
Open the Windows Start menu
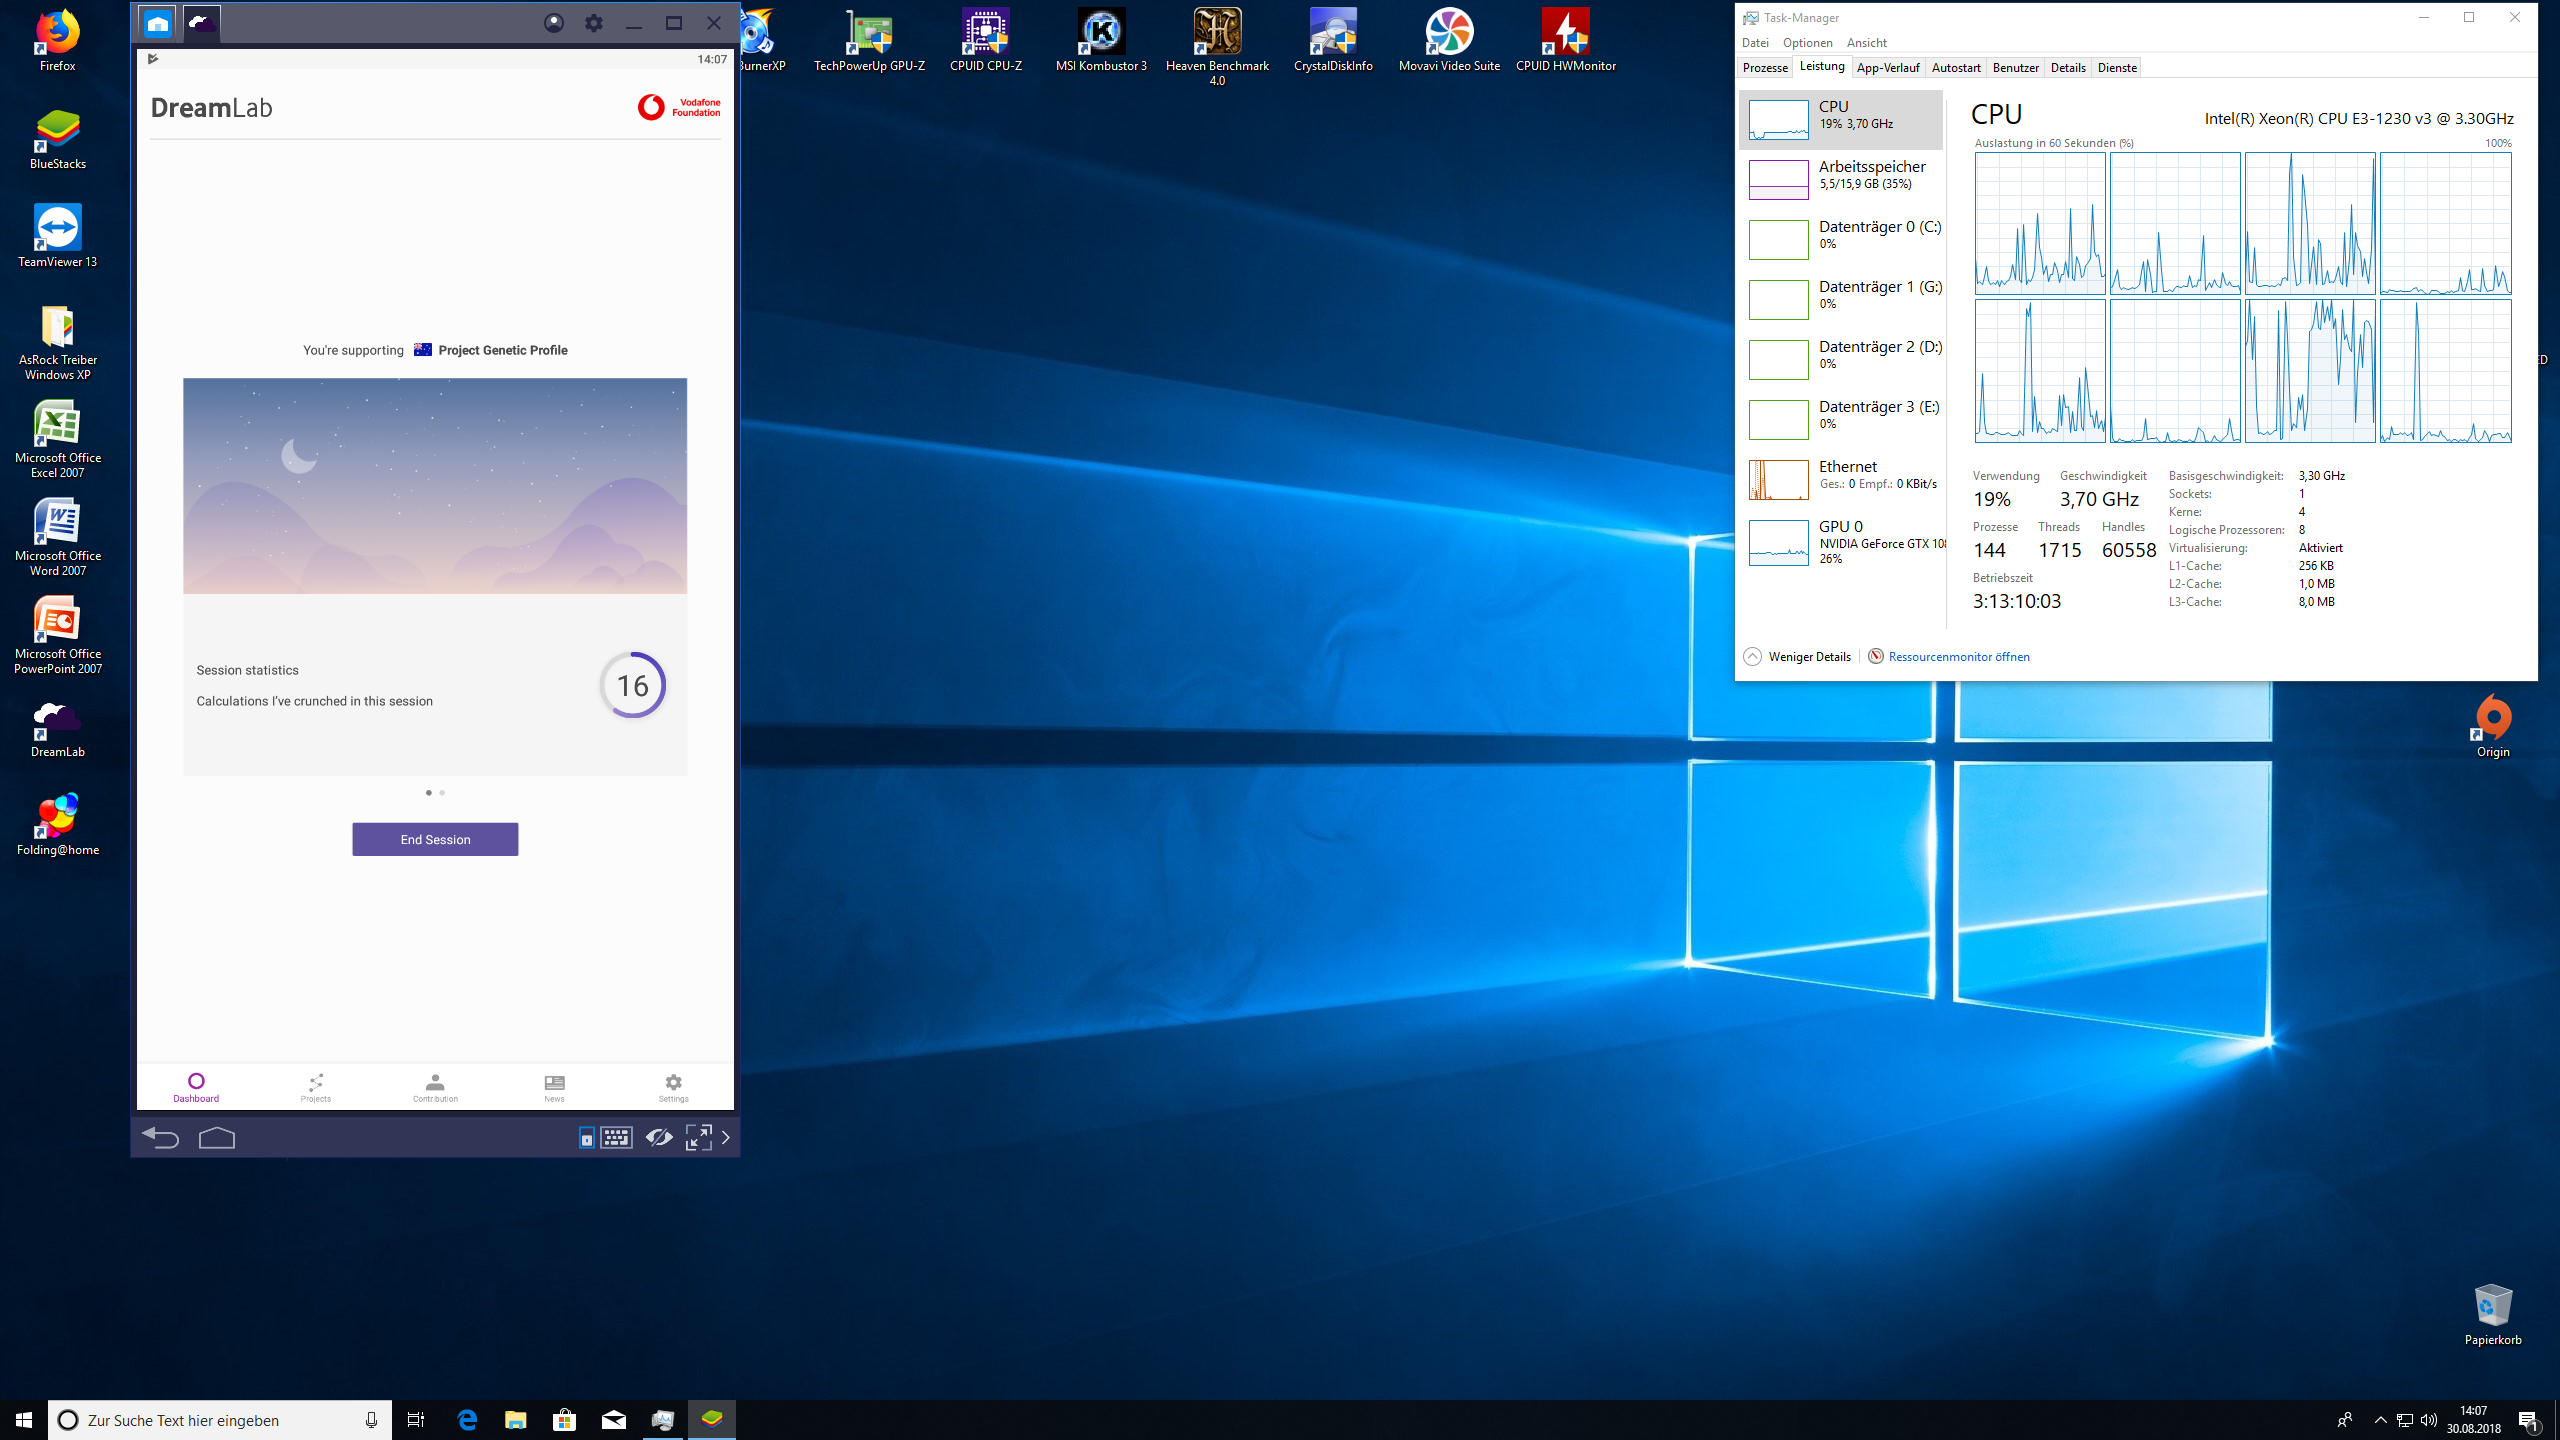click(x=24, y=1420)
